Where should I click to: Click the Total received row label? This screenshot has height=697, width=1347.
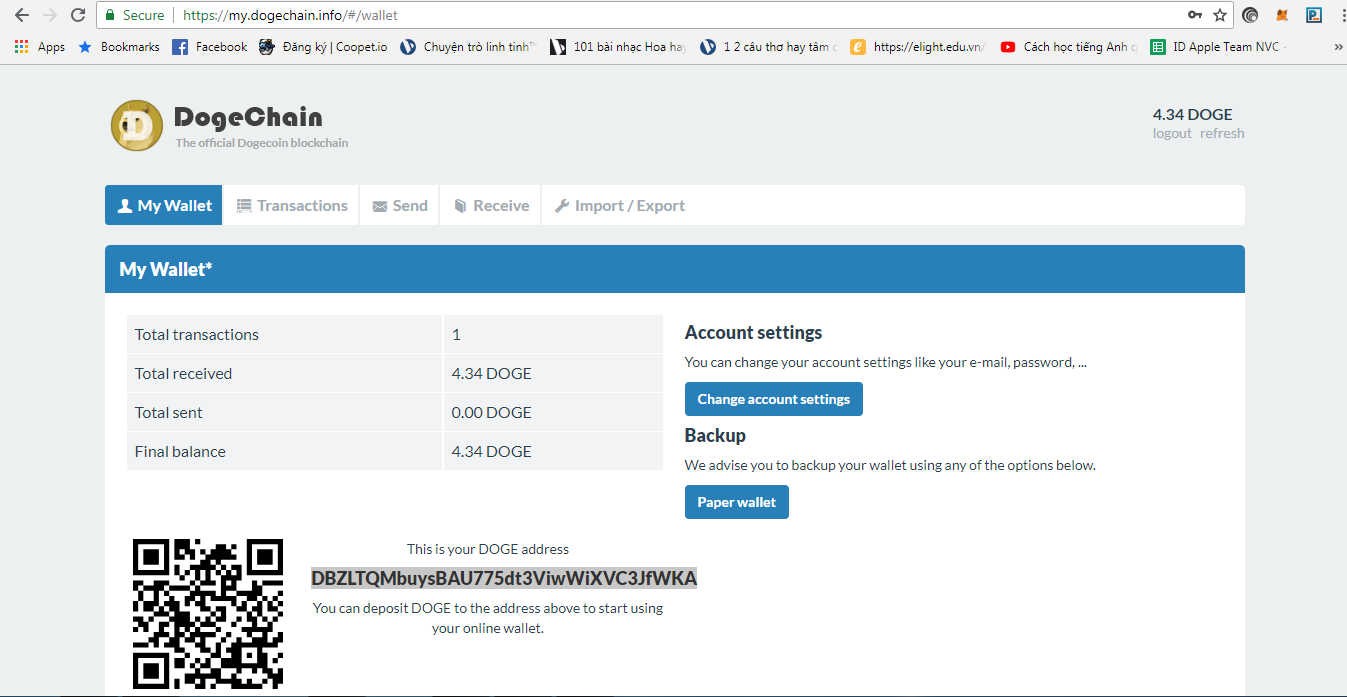[x=183, y=374]
